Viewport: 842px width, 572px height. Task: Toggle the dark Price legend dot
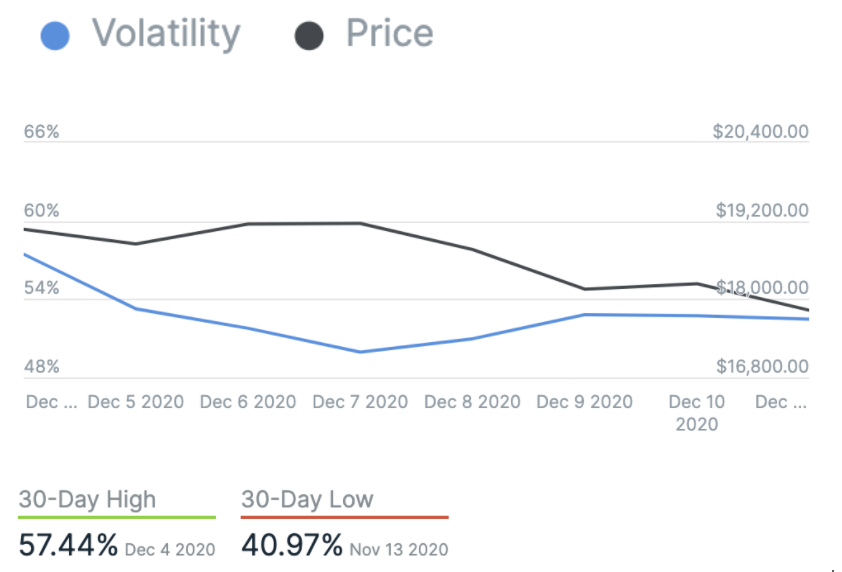[x=309, y=36]
